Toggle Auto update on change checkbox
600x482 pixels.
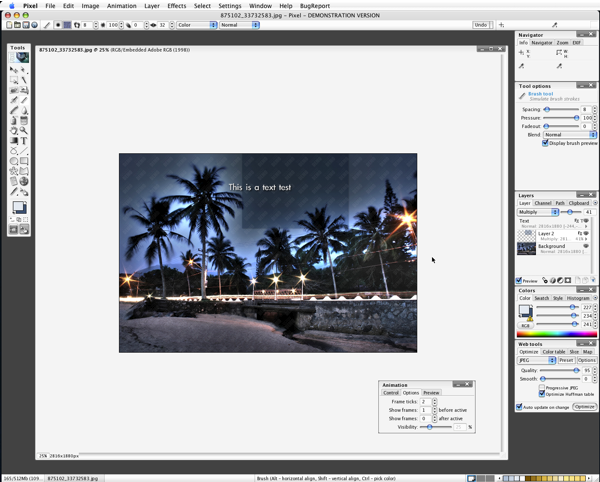point(519,407)
